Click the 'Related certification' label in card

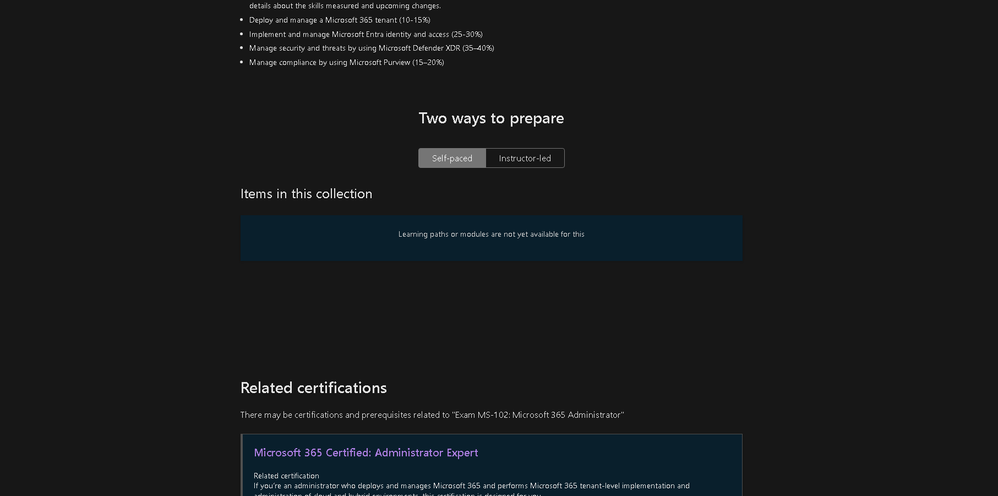(x=286, y=476)
